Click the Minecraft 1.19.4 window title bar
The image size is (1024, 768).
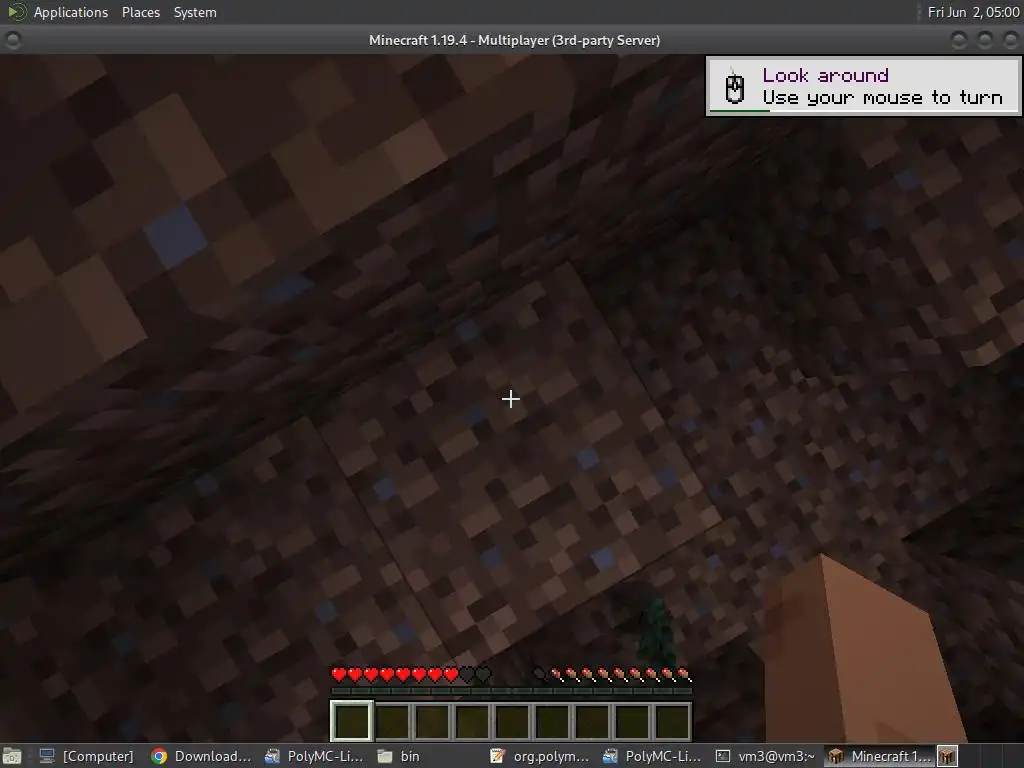coord(514,40)
